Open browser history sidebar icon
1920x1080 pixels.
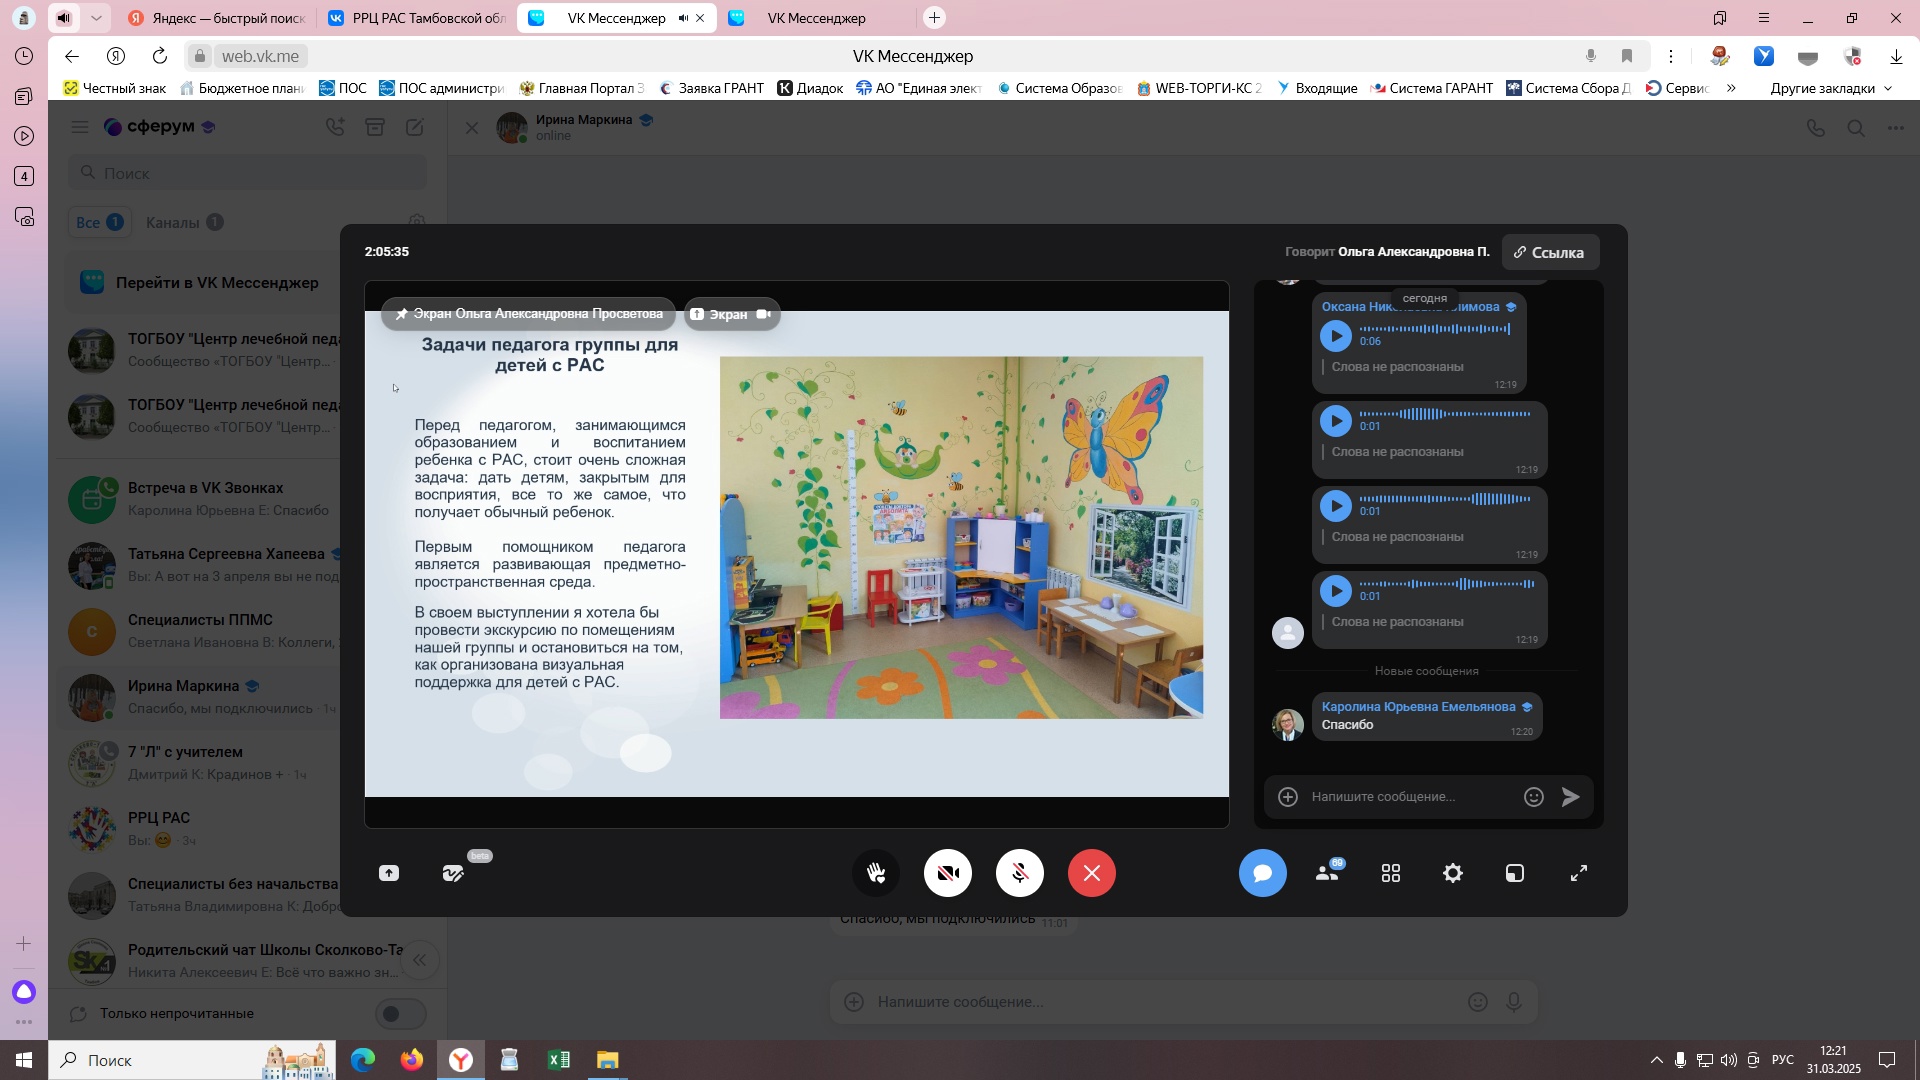click(x=24, y=56)
